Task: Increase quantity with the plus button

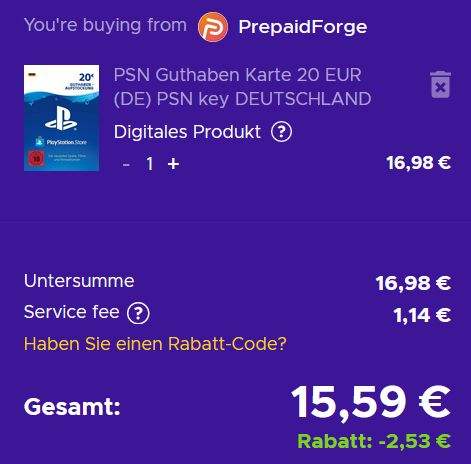Action: click(x=173, y=164)
